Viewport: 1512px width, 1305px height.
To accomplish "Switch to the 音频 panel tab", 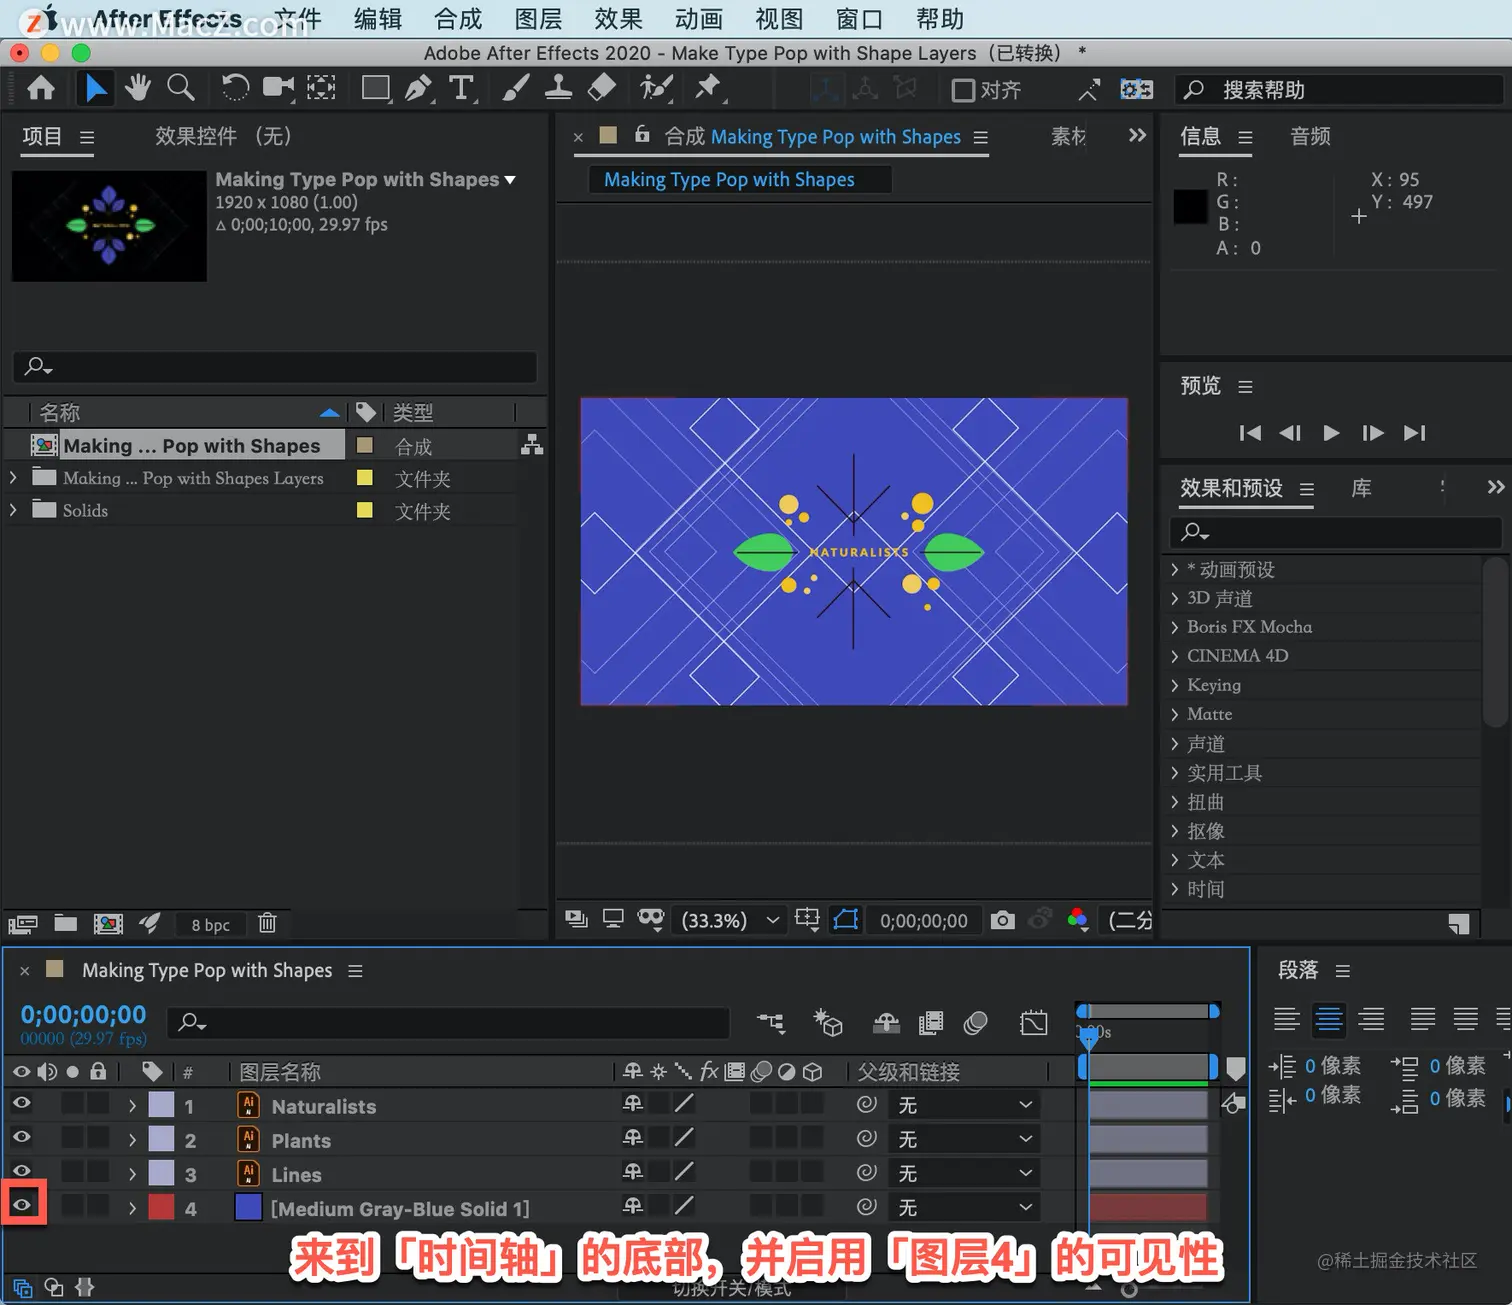I will (1310, 136).
